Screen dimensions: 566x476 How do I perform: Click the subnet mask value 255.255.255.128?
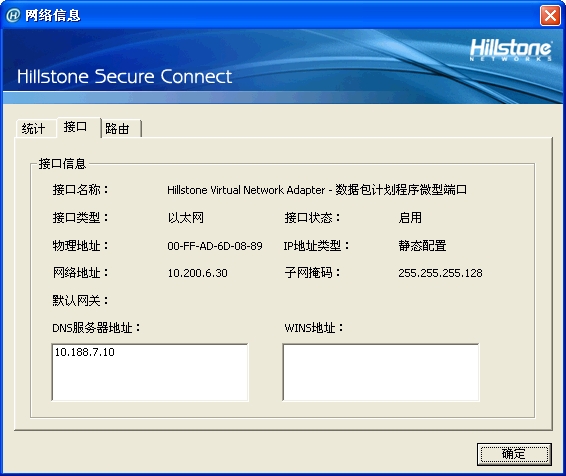[440, 273]
